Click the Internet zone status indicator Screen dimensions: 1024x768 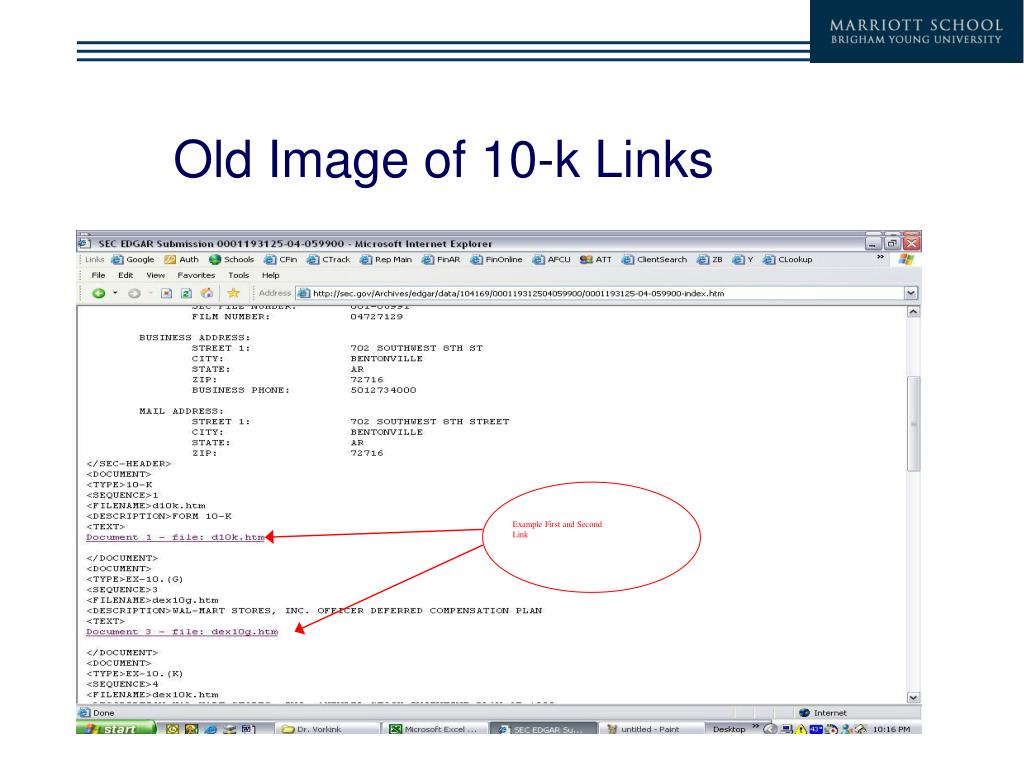(822, 712)
